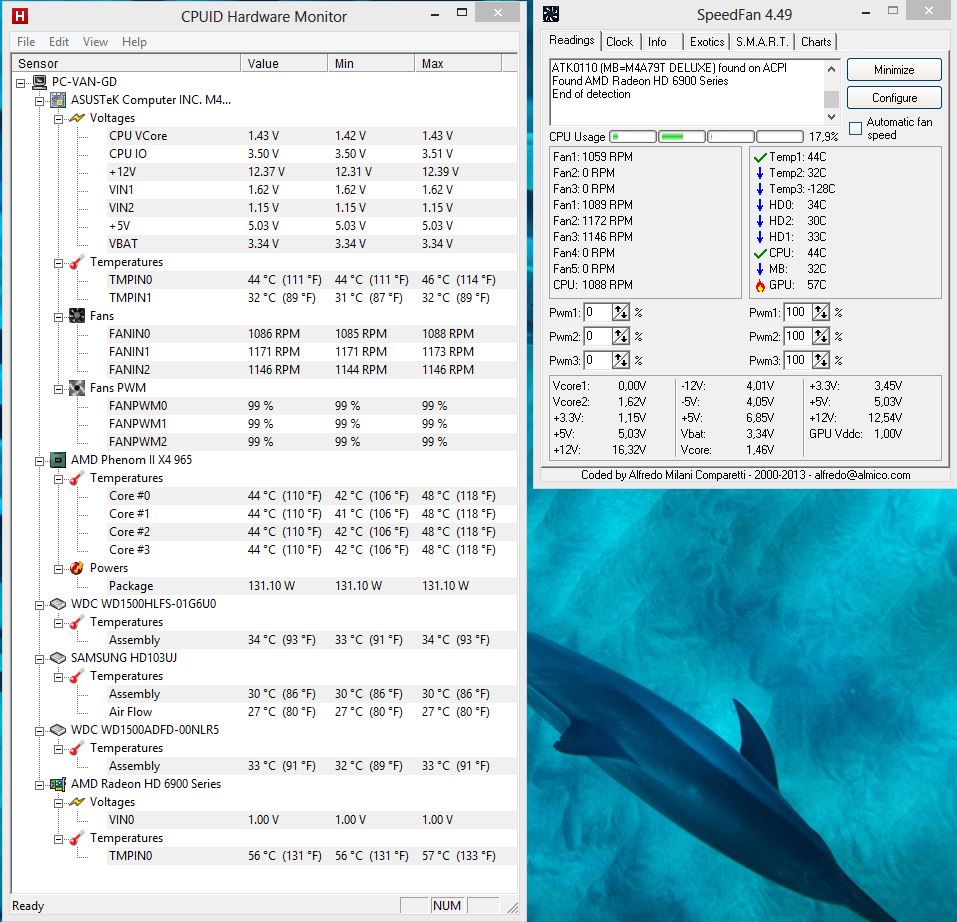Screen dimensions: 957x922
Task: Click the SpeedFan Minimize button
Action: [894, 70]
